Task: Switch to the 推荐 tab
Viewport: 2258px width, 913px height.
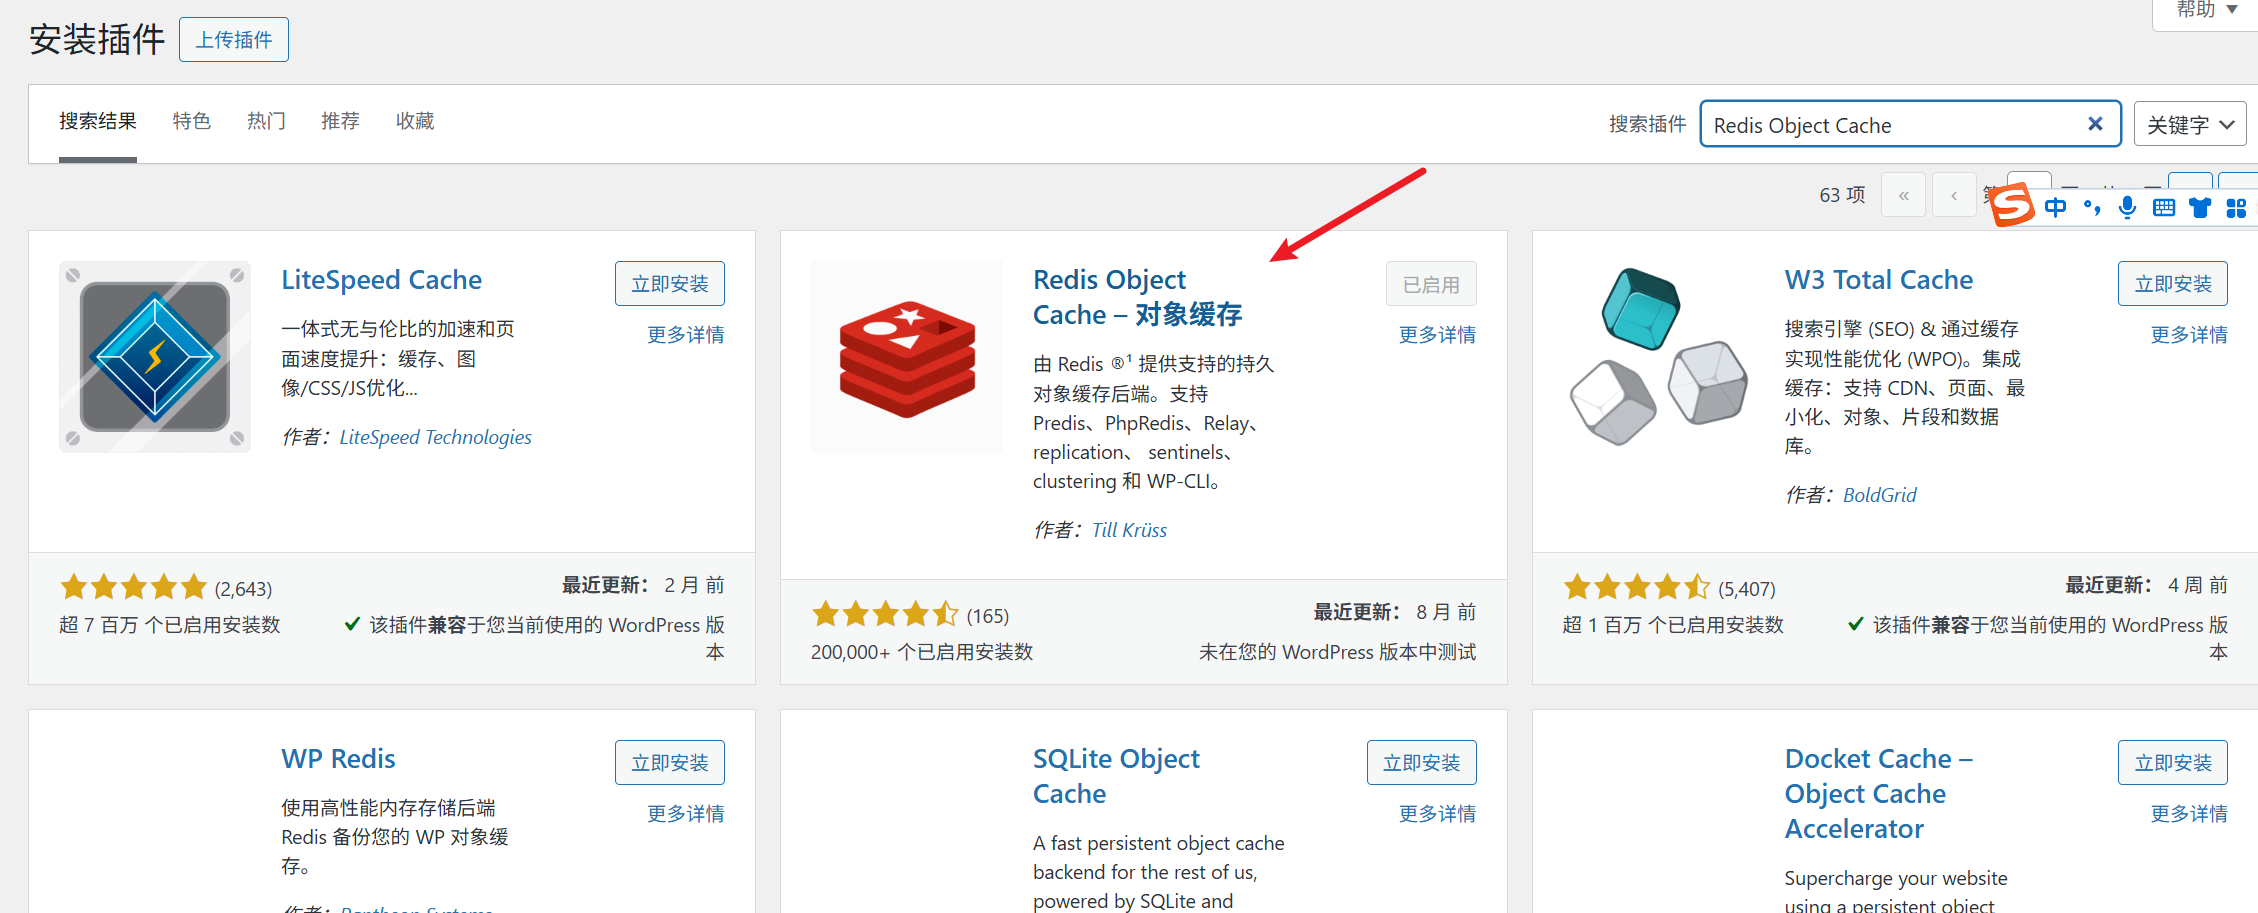Action: pyautogui.click(x=340, y=121)
